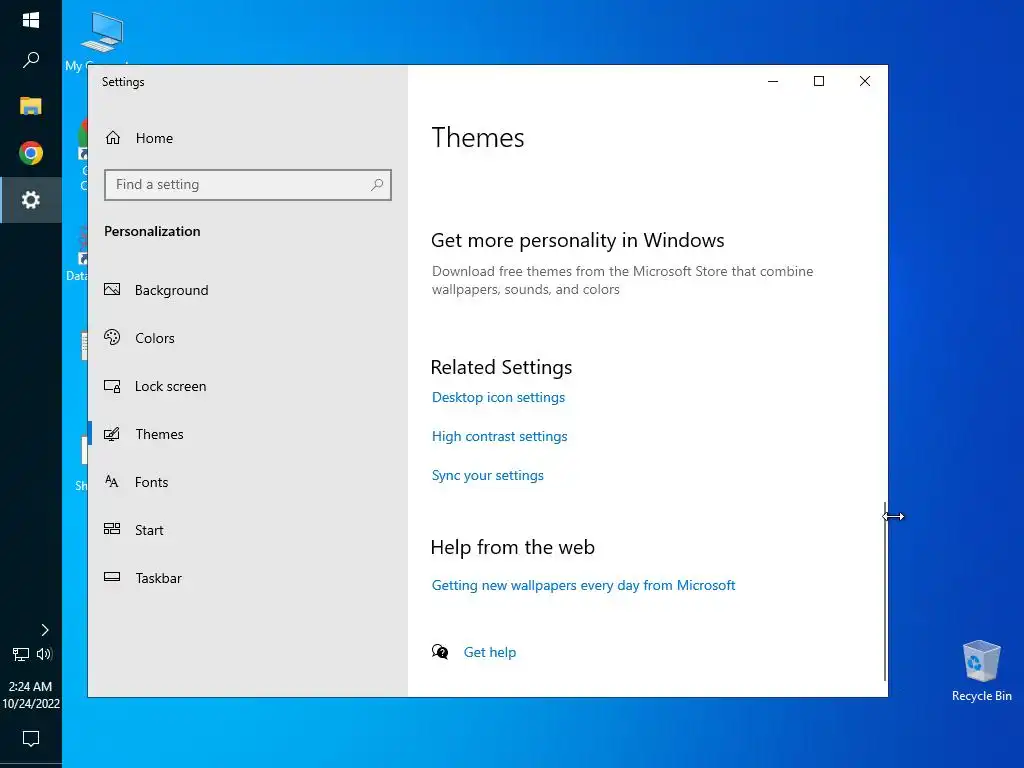Open the taskbar clock and date
Screen dimensions: 1024x768
[x=31, y=695]
